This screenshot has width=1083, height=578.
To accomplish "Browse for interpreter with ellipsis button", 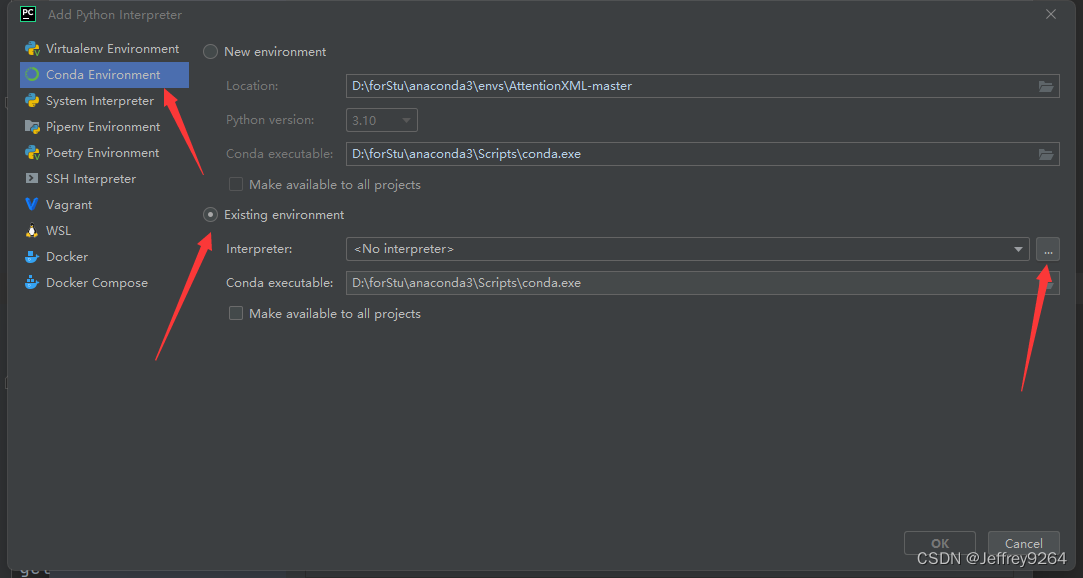I will pos(1048,249).
